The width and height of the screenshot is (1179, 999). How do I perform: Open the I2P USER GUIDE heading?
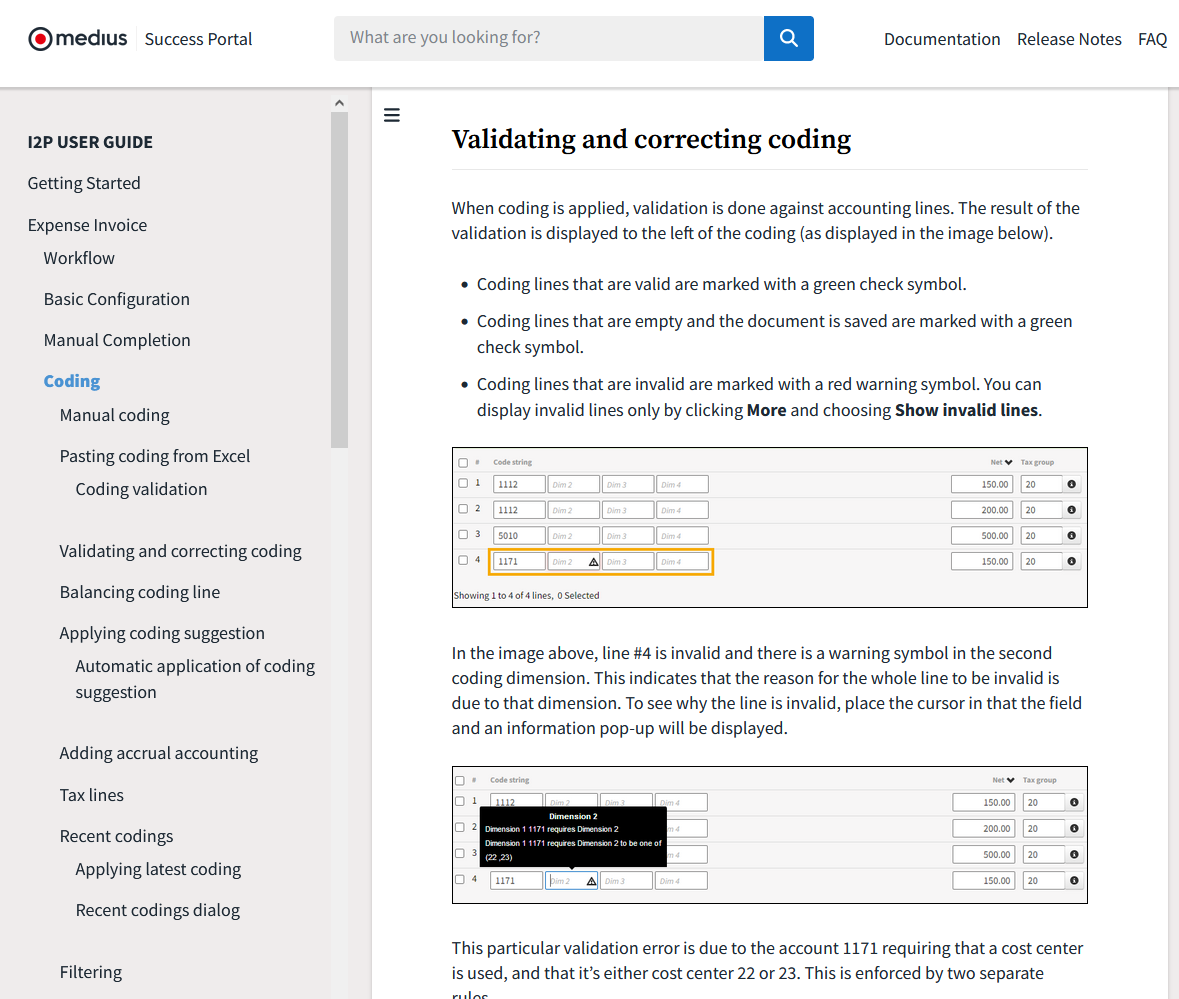(x=90, y=142)
